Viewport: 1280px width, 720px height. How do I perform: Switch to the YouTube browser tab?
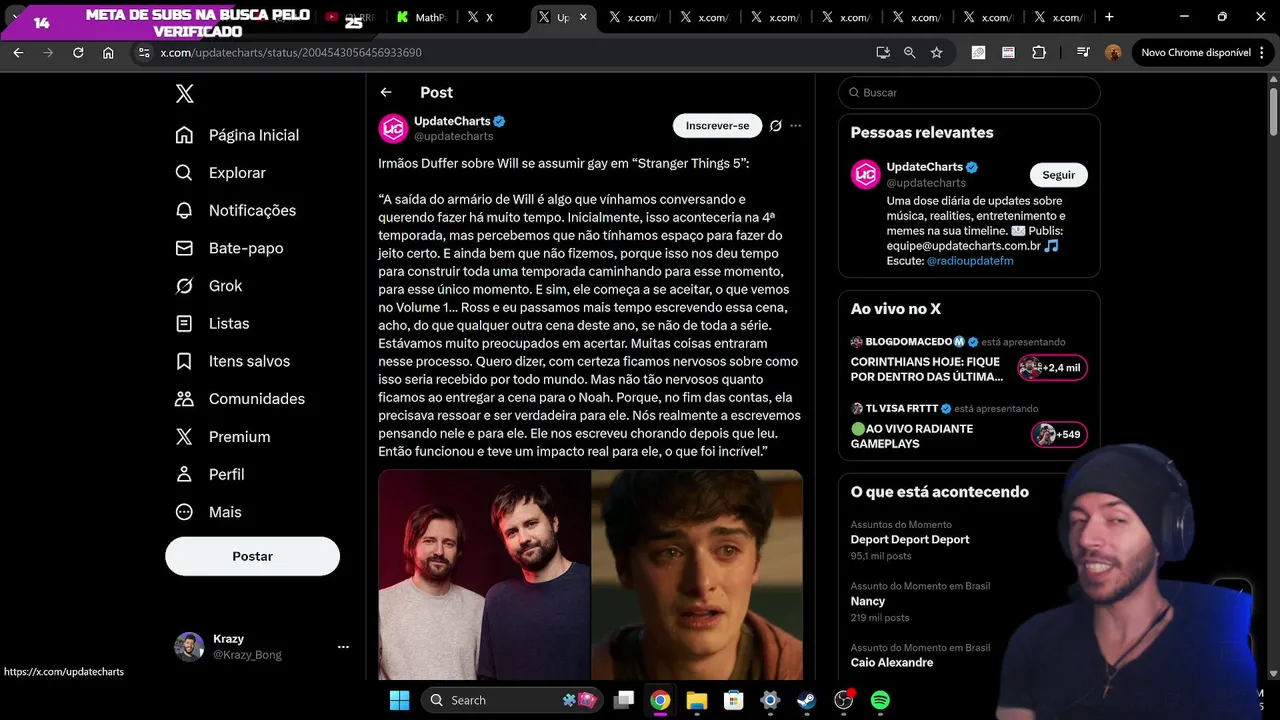350,17
